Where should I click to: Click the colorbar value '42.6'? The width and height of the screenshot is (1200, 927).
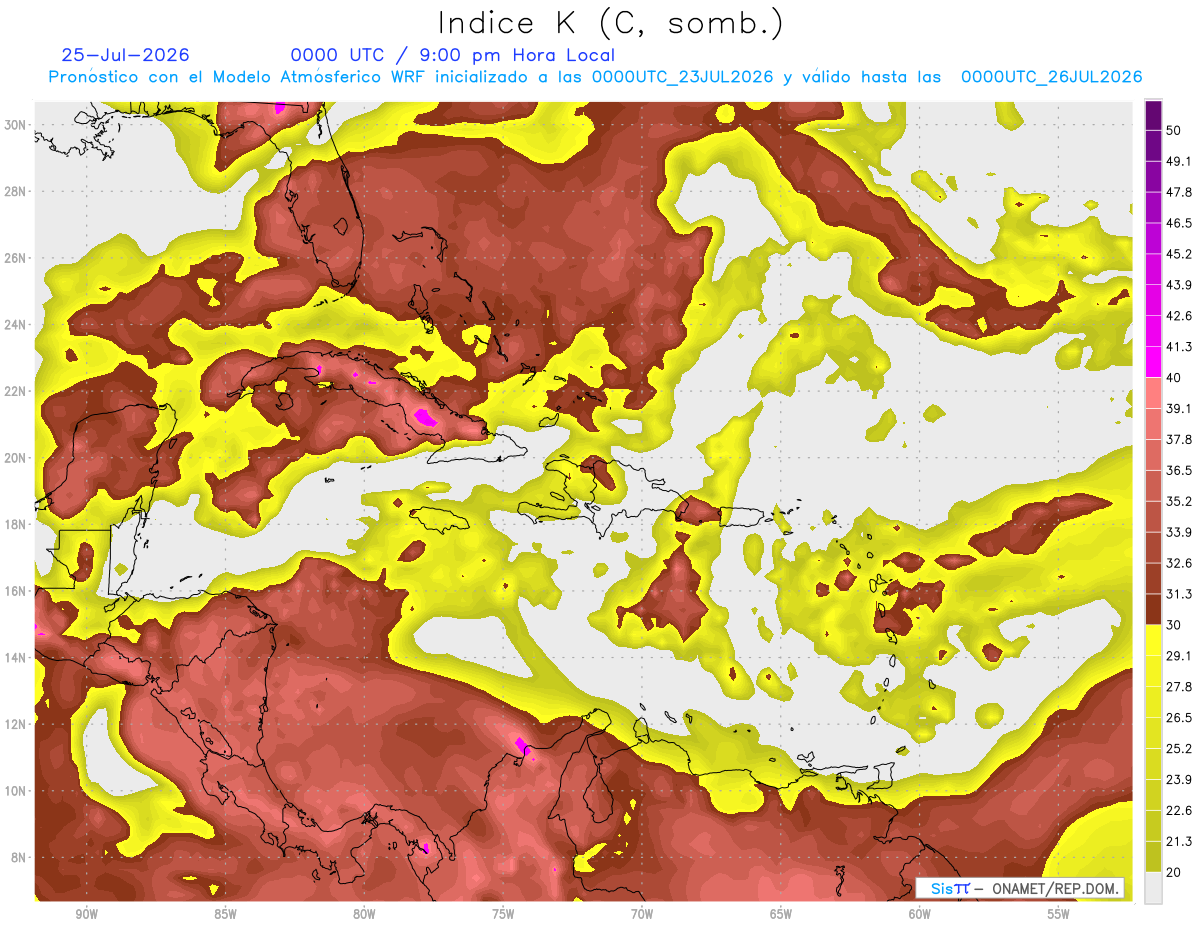pyautogui.click(x=1179, y=316)
